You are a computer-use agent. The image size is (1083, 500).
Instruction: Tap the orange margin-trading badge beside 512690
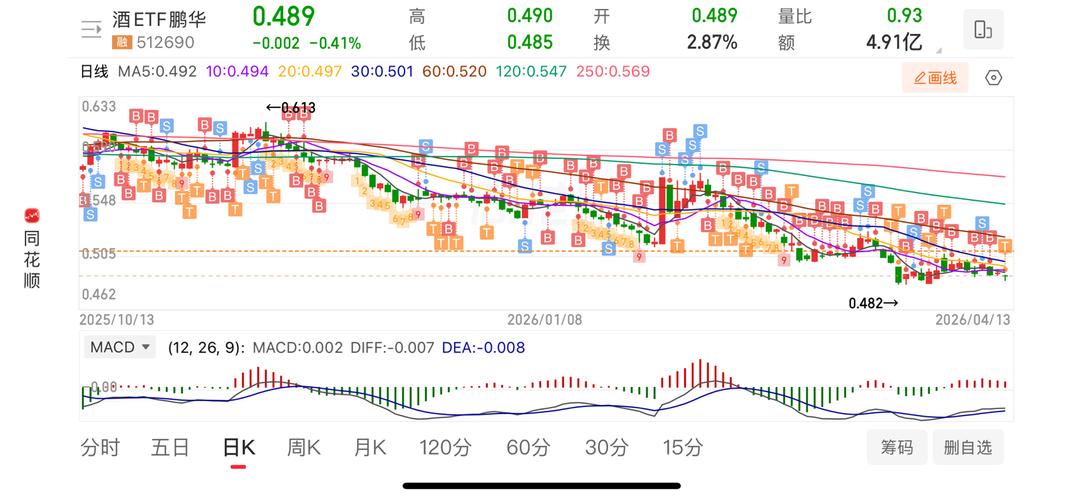[122, 43]
